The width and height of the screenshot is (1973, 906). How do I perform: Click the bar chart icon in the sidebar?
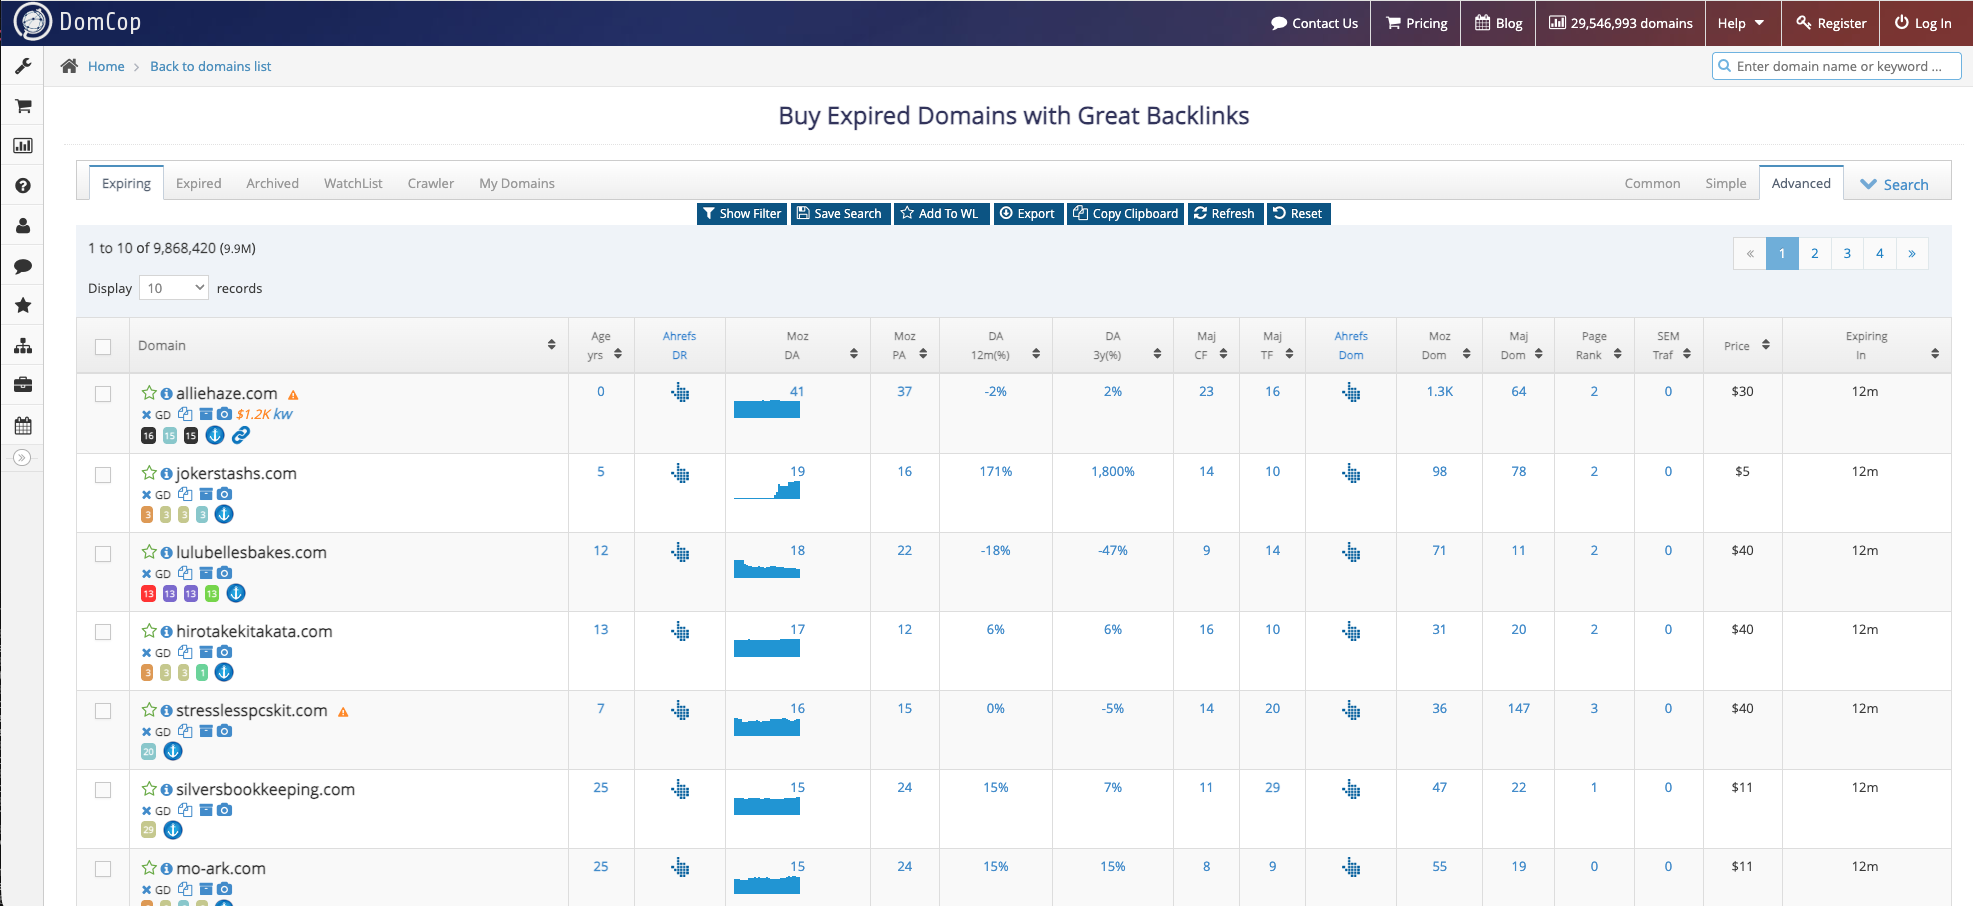tap(23, 146)
